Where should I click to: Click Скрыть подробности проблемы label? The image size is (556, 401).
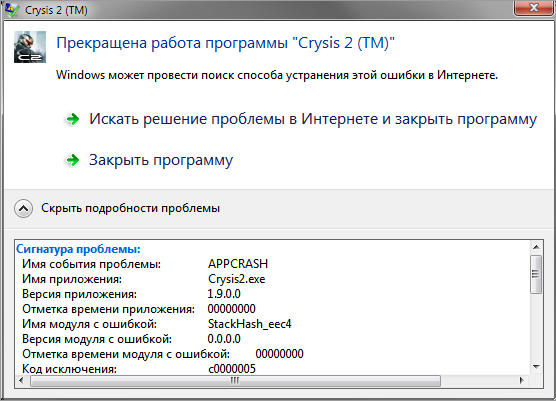point(130,208)
